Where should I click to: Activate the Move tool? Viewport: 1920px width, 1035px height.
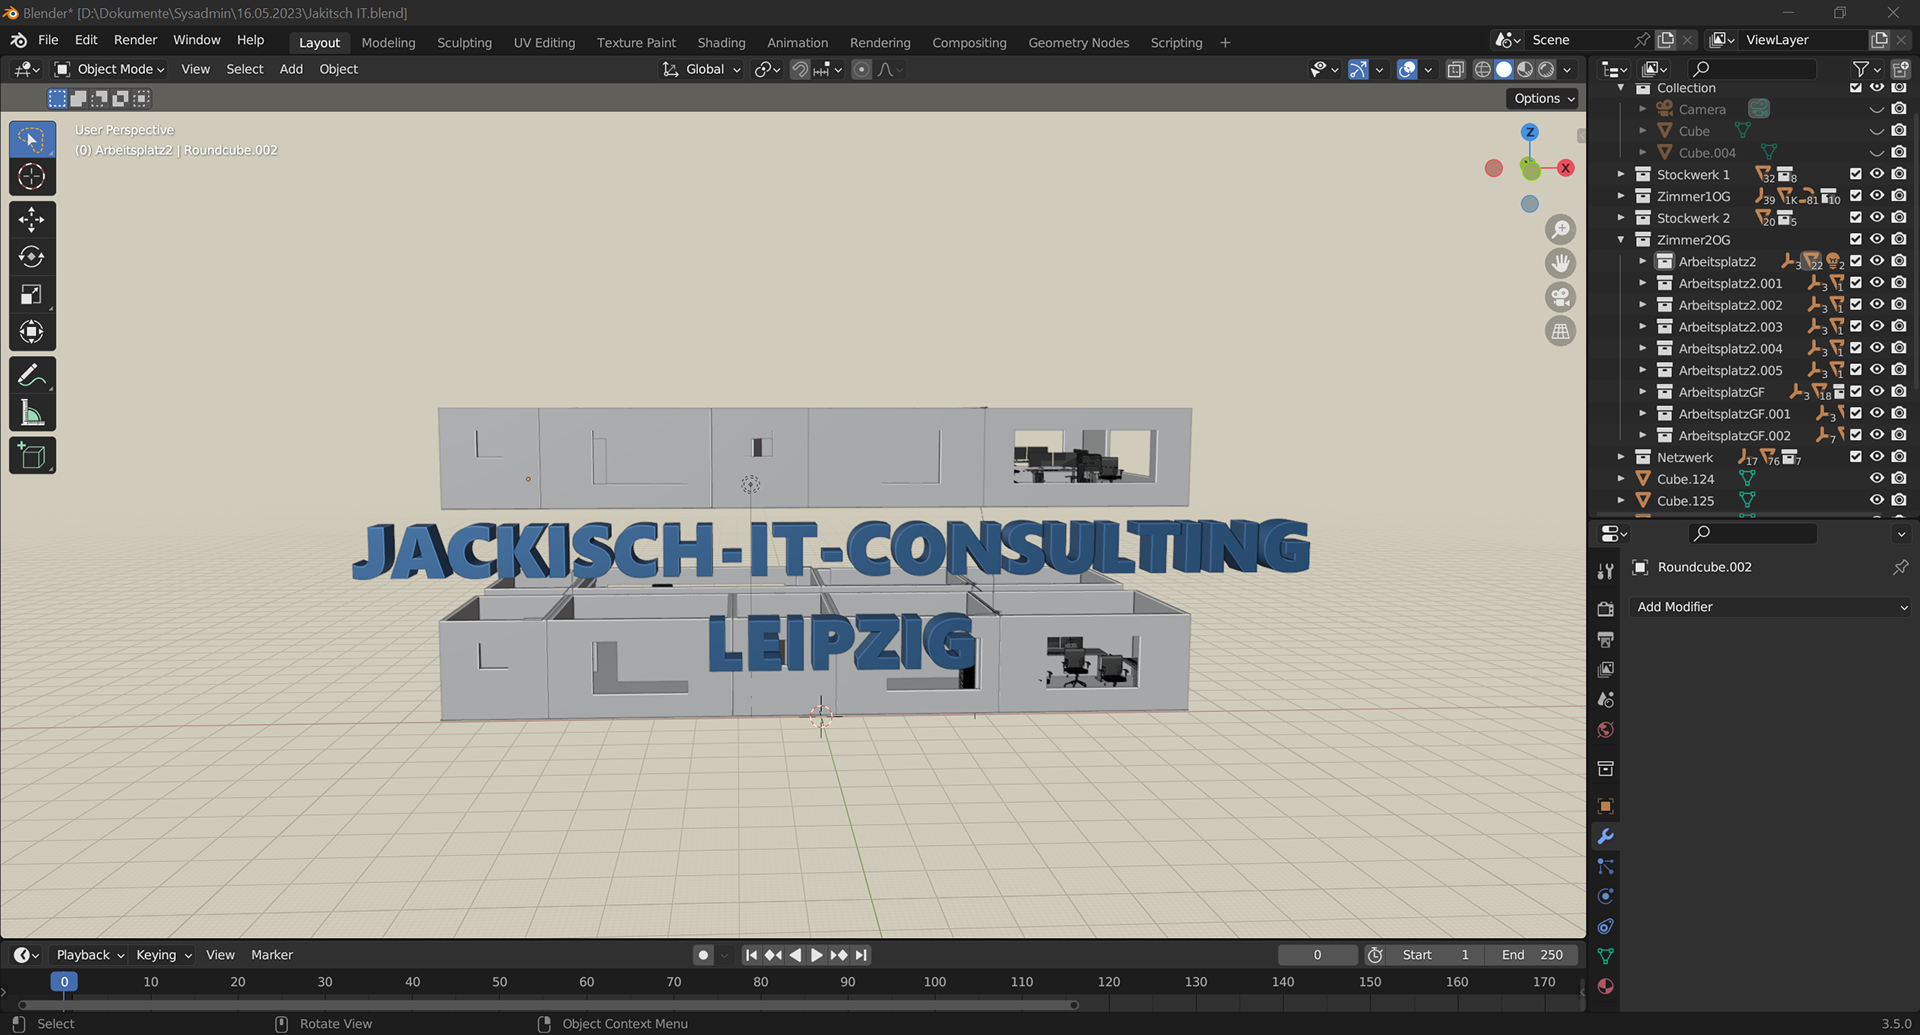point(32,220)
